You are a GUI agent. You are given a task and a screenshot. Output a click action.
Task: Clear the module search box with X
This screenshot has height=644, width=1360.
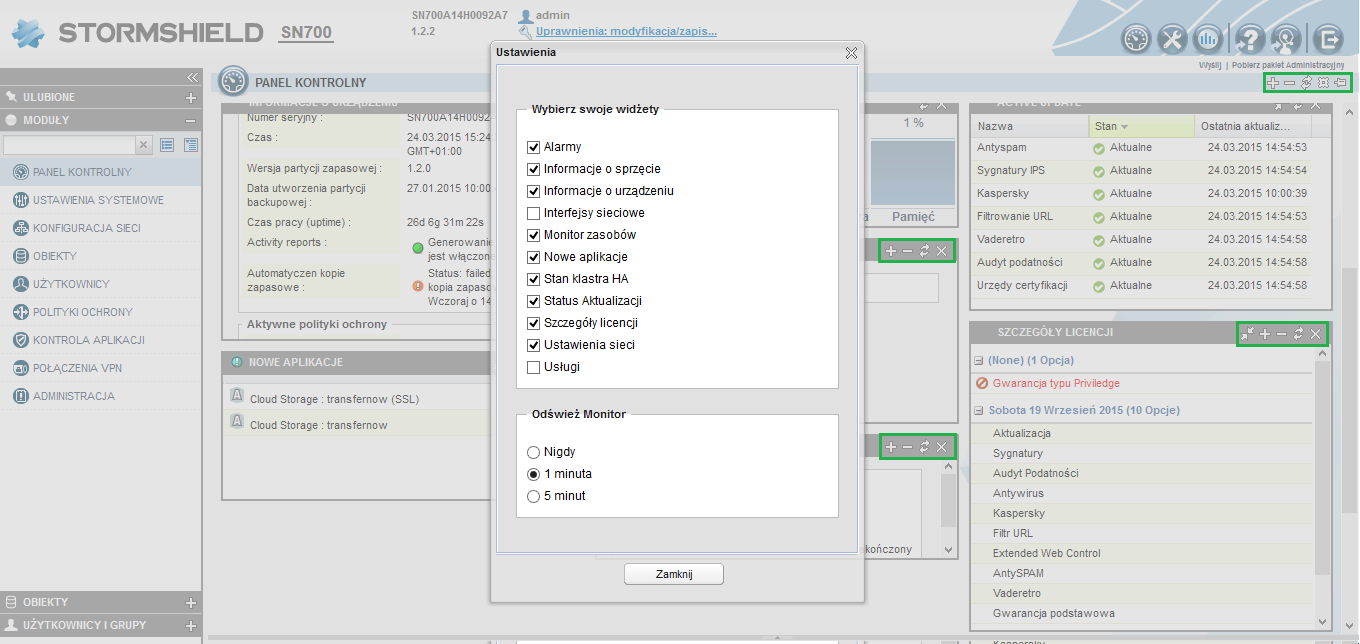[144, 145]
